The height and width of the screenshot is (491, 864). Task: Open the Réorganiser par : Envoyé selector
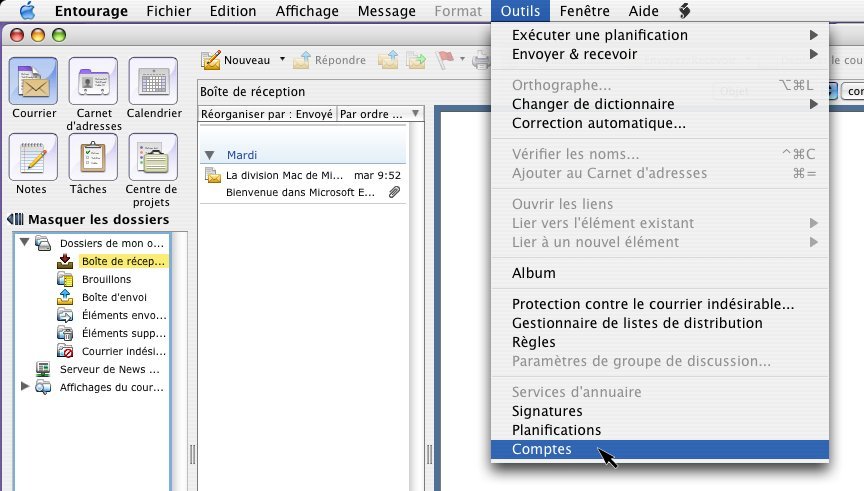pos(267,114)
